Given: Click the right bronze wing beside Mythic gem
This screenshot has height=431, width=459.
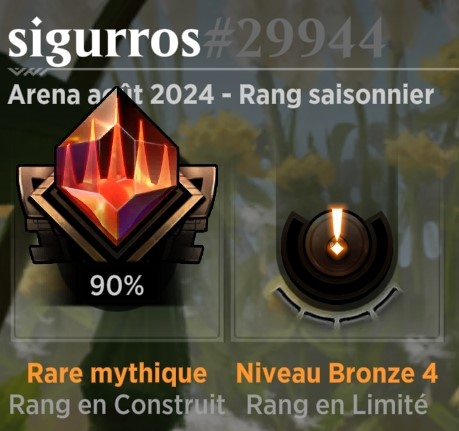Looking at the screenshot, I should (197, 213).
